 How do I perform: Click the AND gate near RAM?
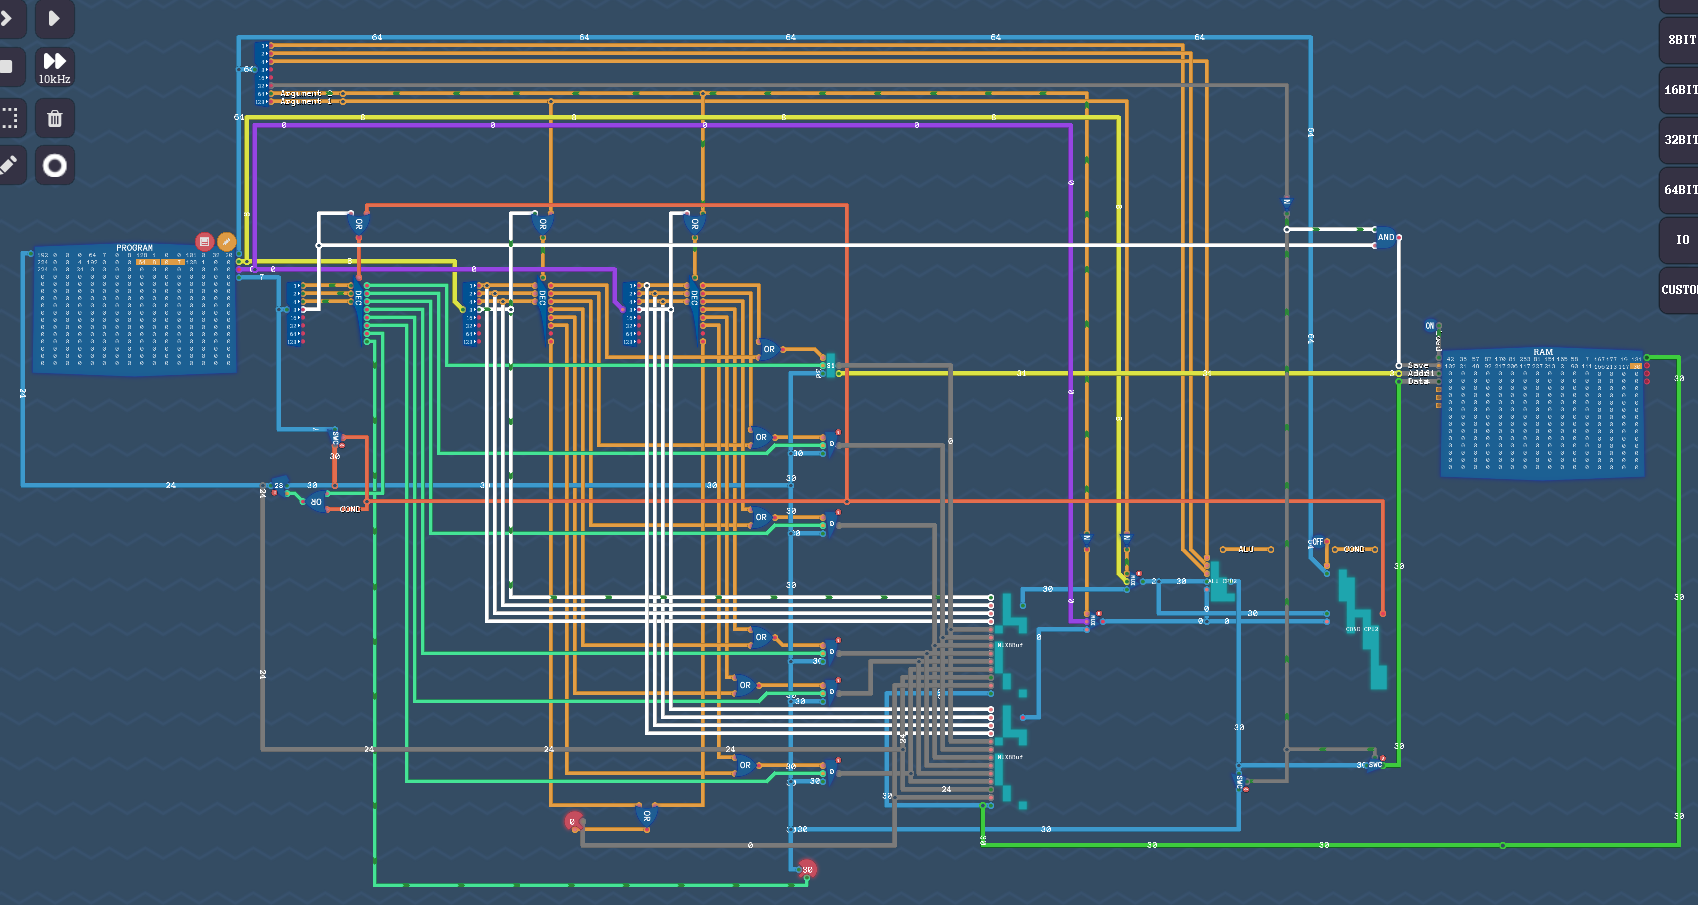tap(1386, 238)
